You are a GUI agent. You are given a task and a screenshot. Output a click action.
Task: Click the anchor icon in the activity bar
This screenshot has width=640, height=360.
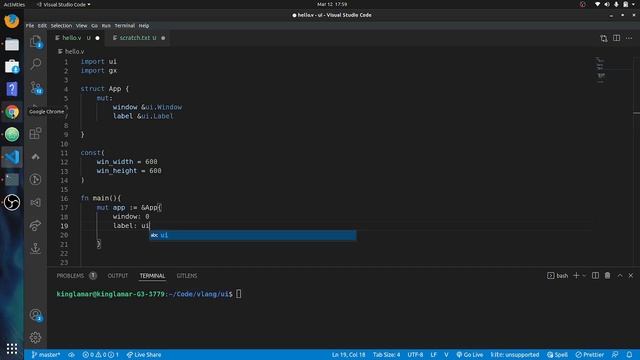36,248
